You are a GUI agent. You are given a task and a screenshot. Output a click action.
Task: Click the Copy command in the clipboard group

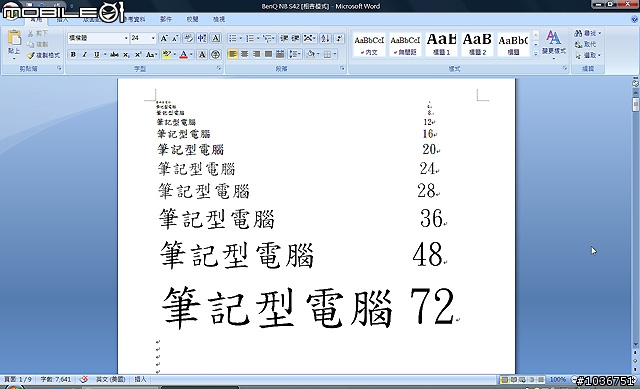38,44
